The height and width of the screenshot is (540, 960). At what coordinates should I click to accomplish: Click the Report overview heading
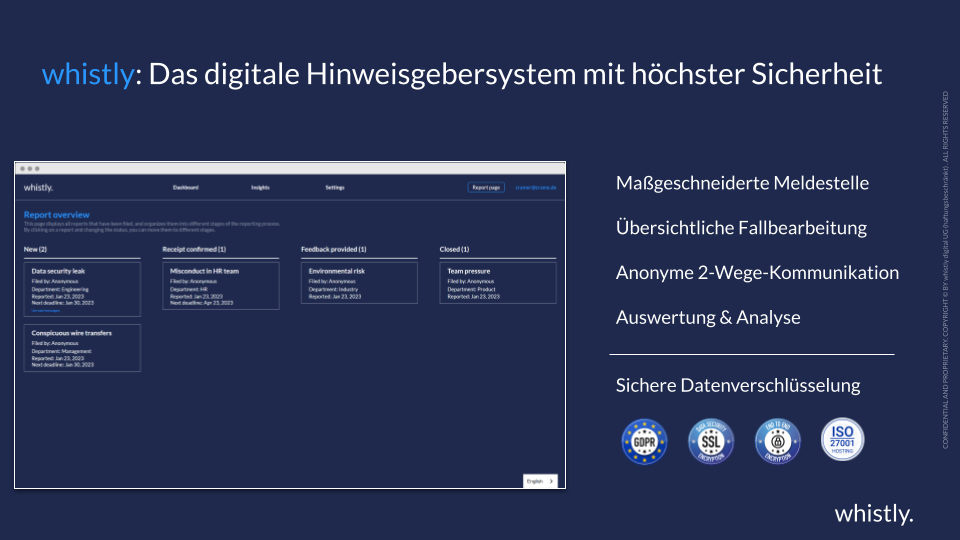(x=56, y=215)
